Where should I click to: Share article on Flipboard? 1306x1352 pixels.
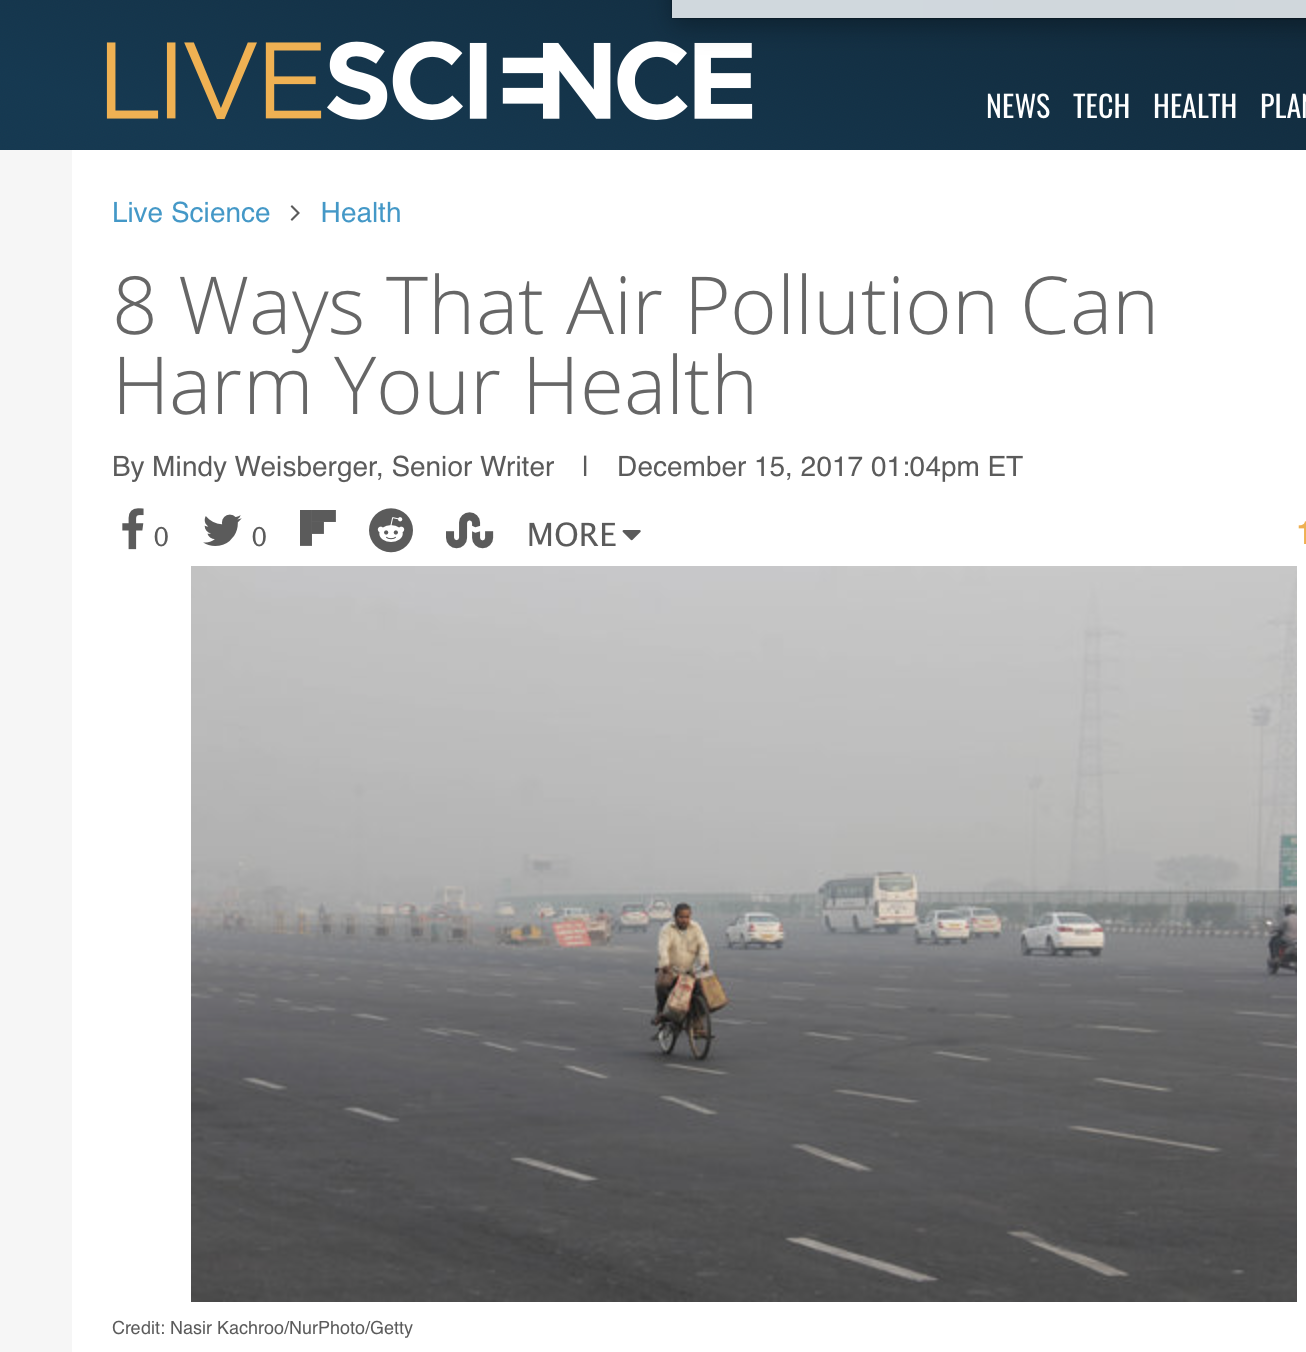pyautogui.click(x=318, y=529)
